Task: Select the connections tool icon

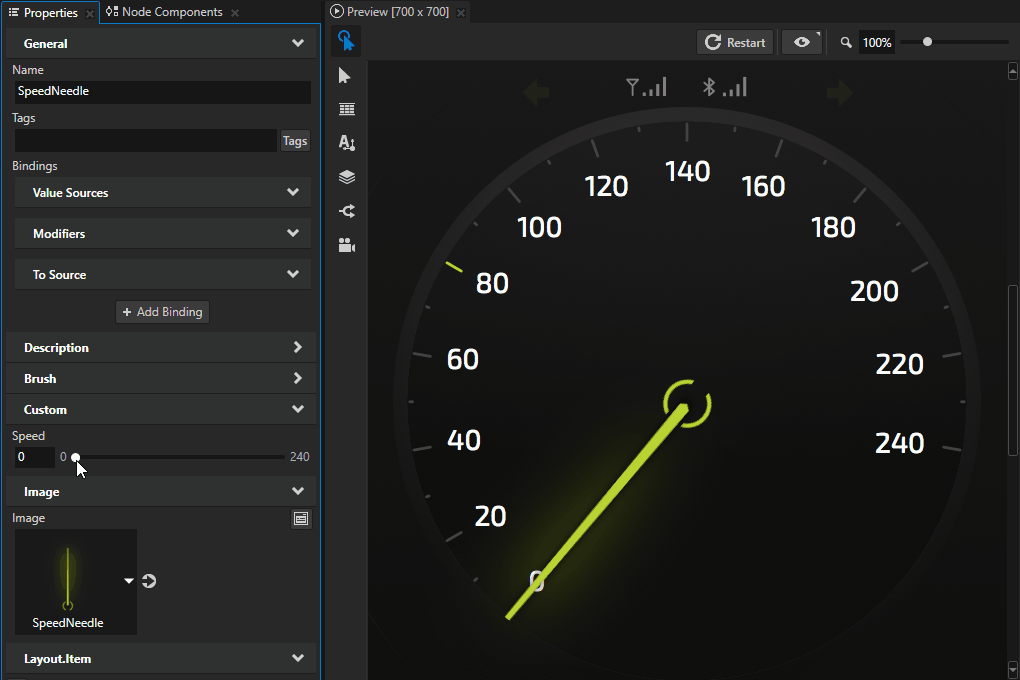Action: point(346,211)
